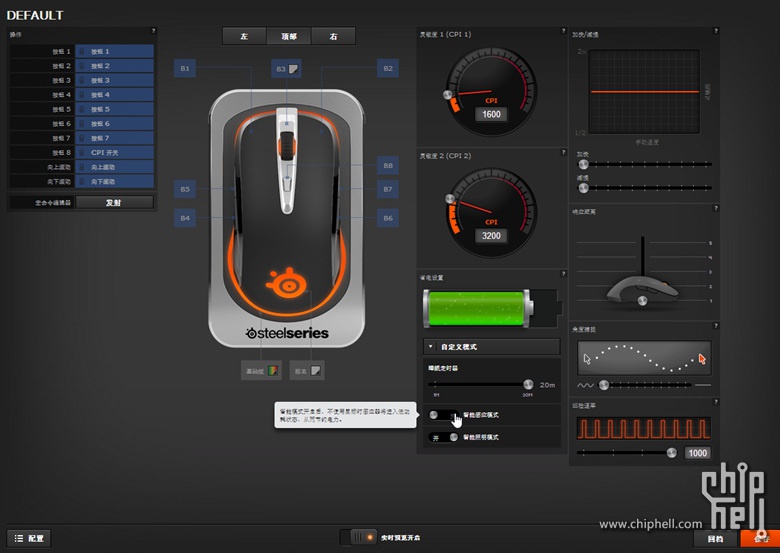Image resolution: width=780 pixels, height=553 pixels.
Task: Open help for the 操作 actions panel
Action: [x=153, y=31]
